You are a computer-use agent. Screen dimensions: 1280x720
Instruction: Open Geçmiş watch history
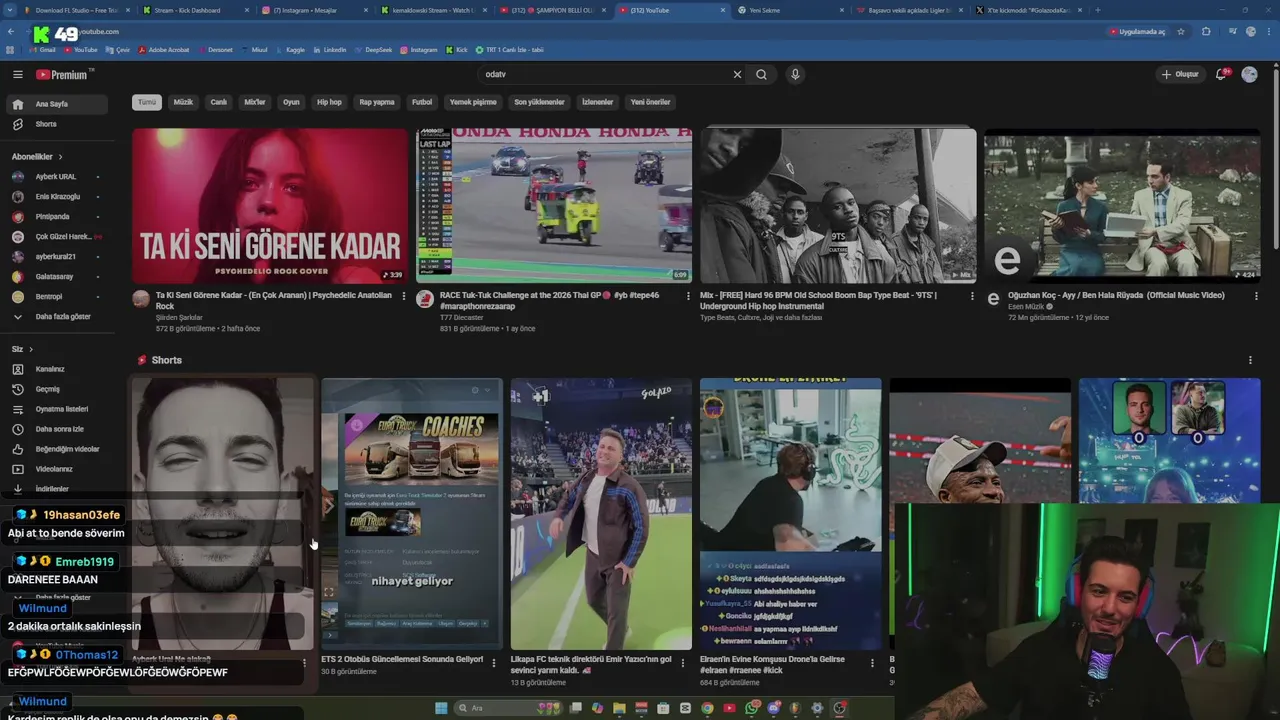pos(57,389)
